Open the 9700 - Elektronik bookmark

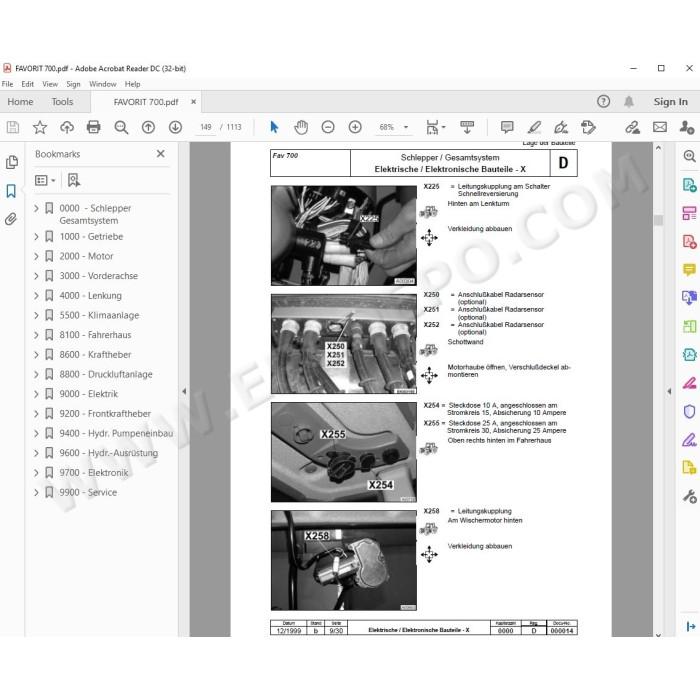(94, 472)
